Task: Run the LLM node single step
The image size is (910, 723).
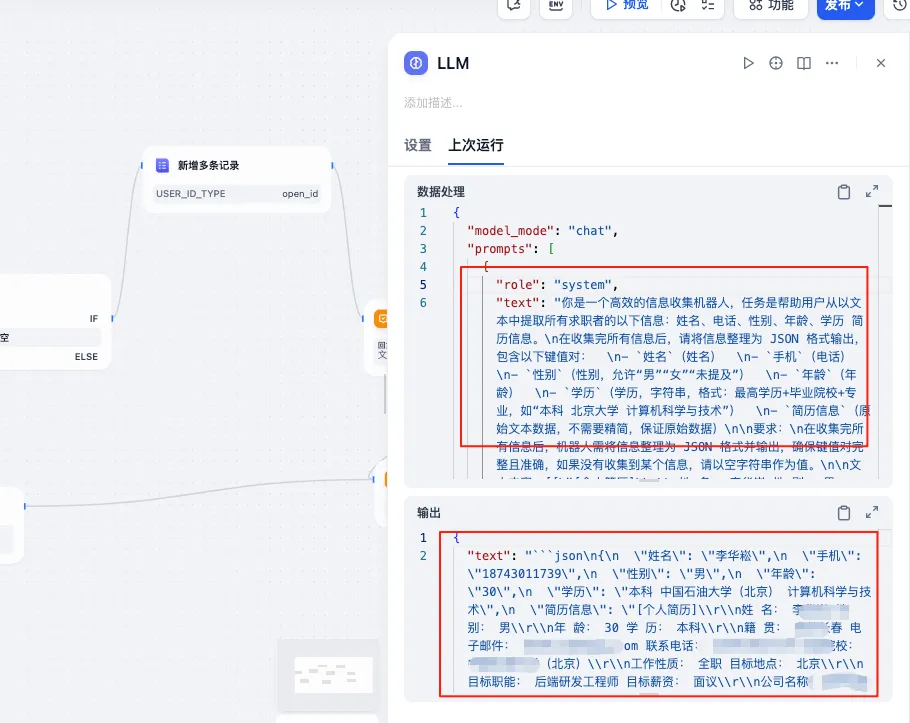Action: 748,63
